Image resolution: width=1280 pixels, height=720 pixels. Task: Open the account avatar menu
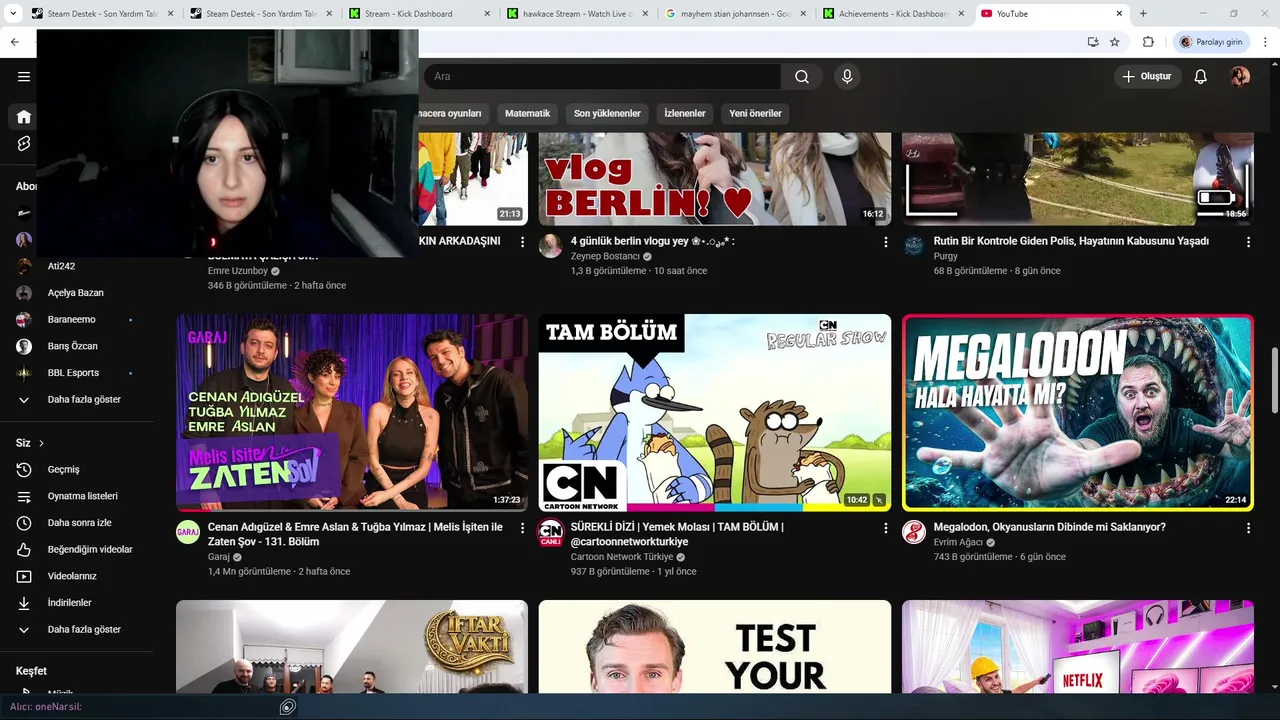click(1240, 76)
